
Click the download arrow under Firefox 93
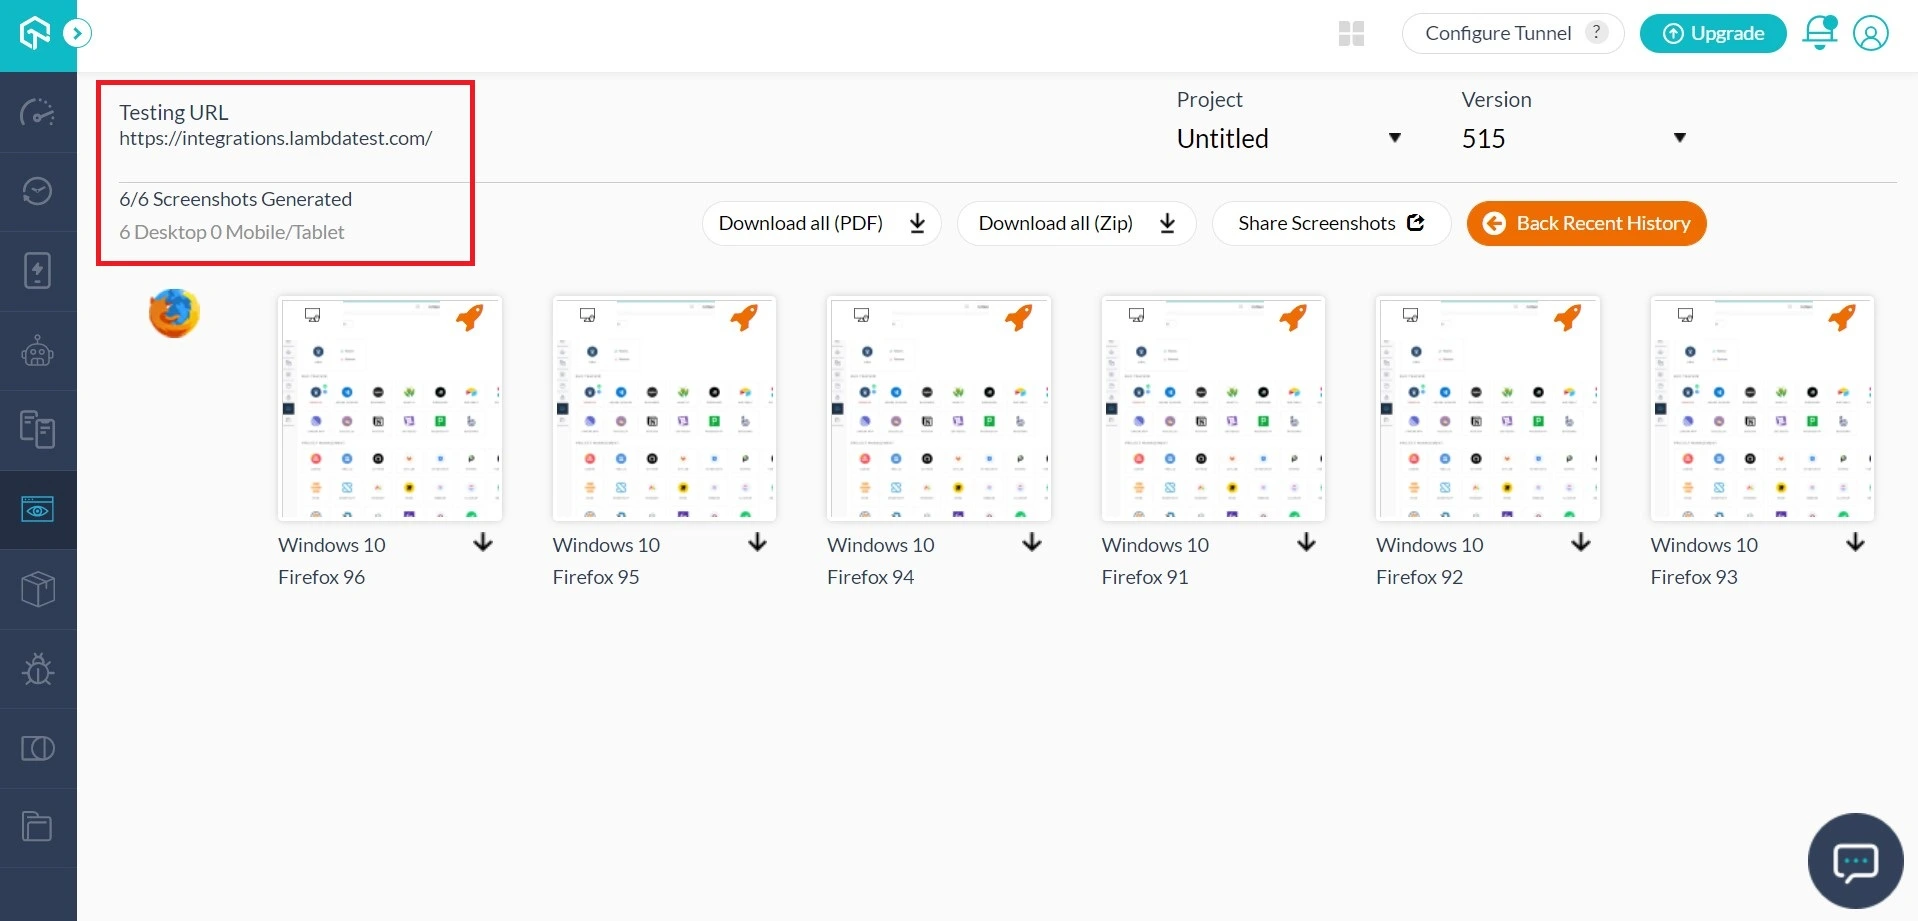1855,543
